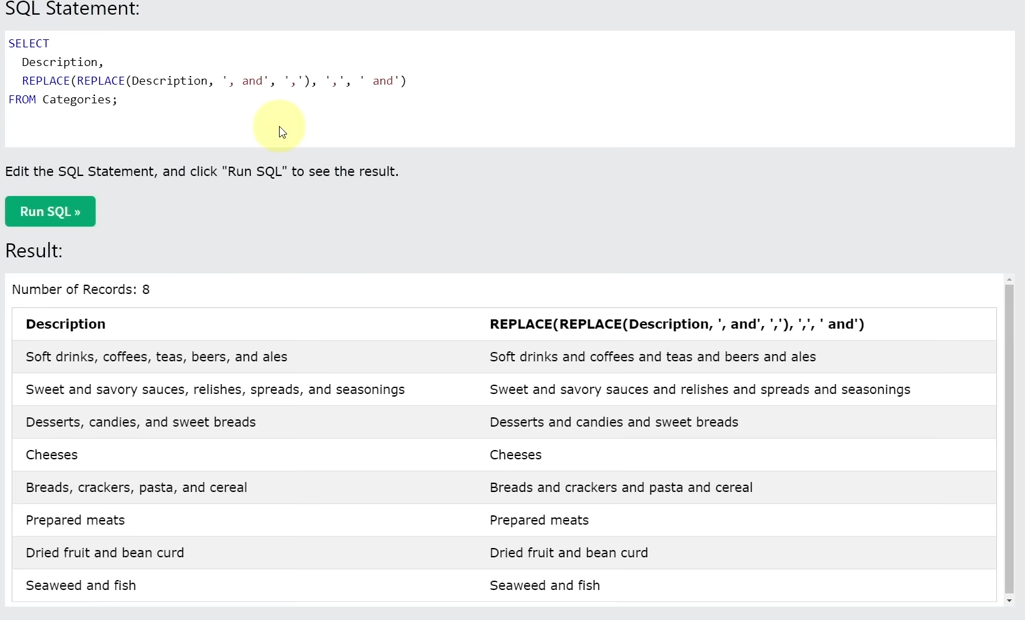This screenshot has width=1025, height=620.
Task: Select the 'Cheeses' cell in the REPLACE column
Action: pyautogui.click(x=515, y=455)
